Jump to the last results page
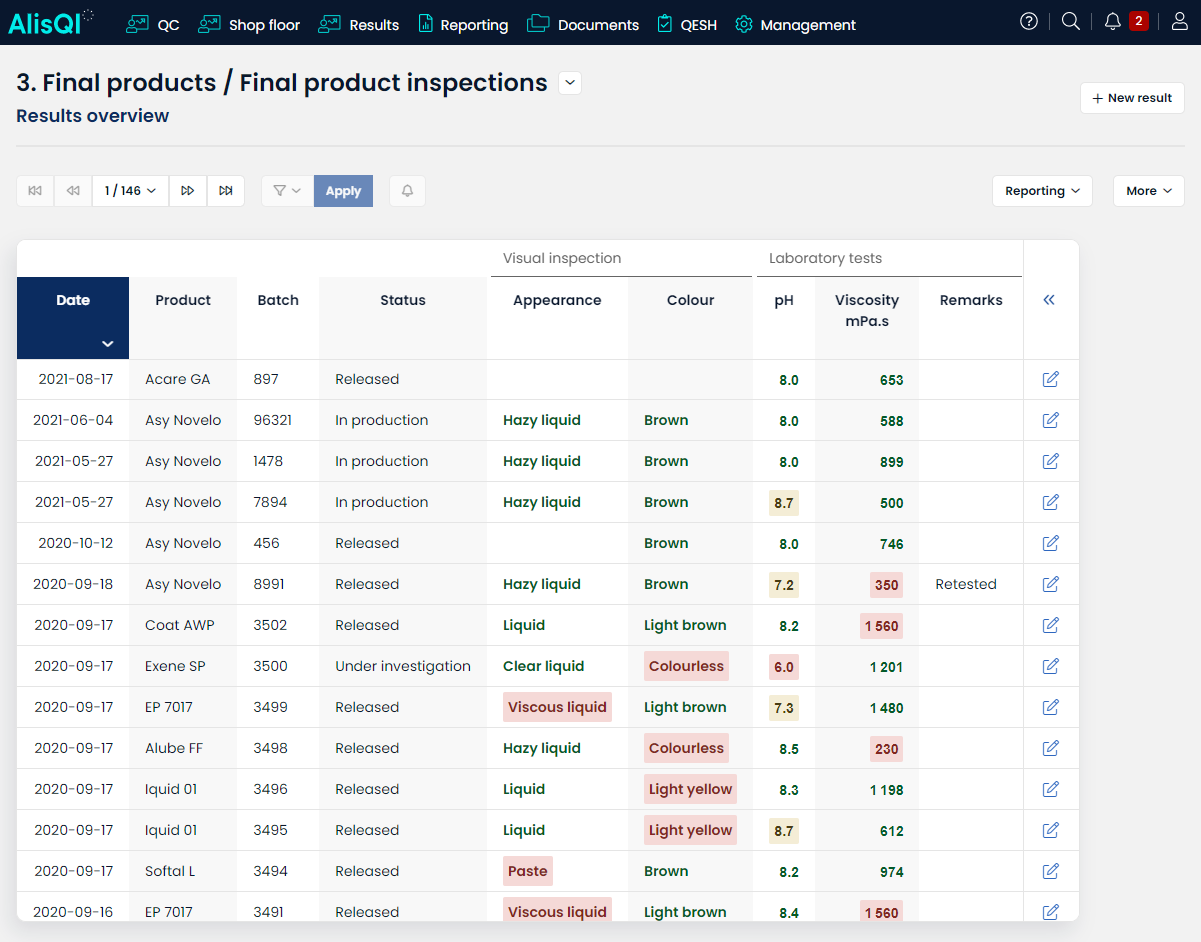The image size is (1201, 942). tap(226, 191)
